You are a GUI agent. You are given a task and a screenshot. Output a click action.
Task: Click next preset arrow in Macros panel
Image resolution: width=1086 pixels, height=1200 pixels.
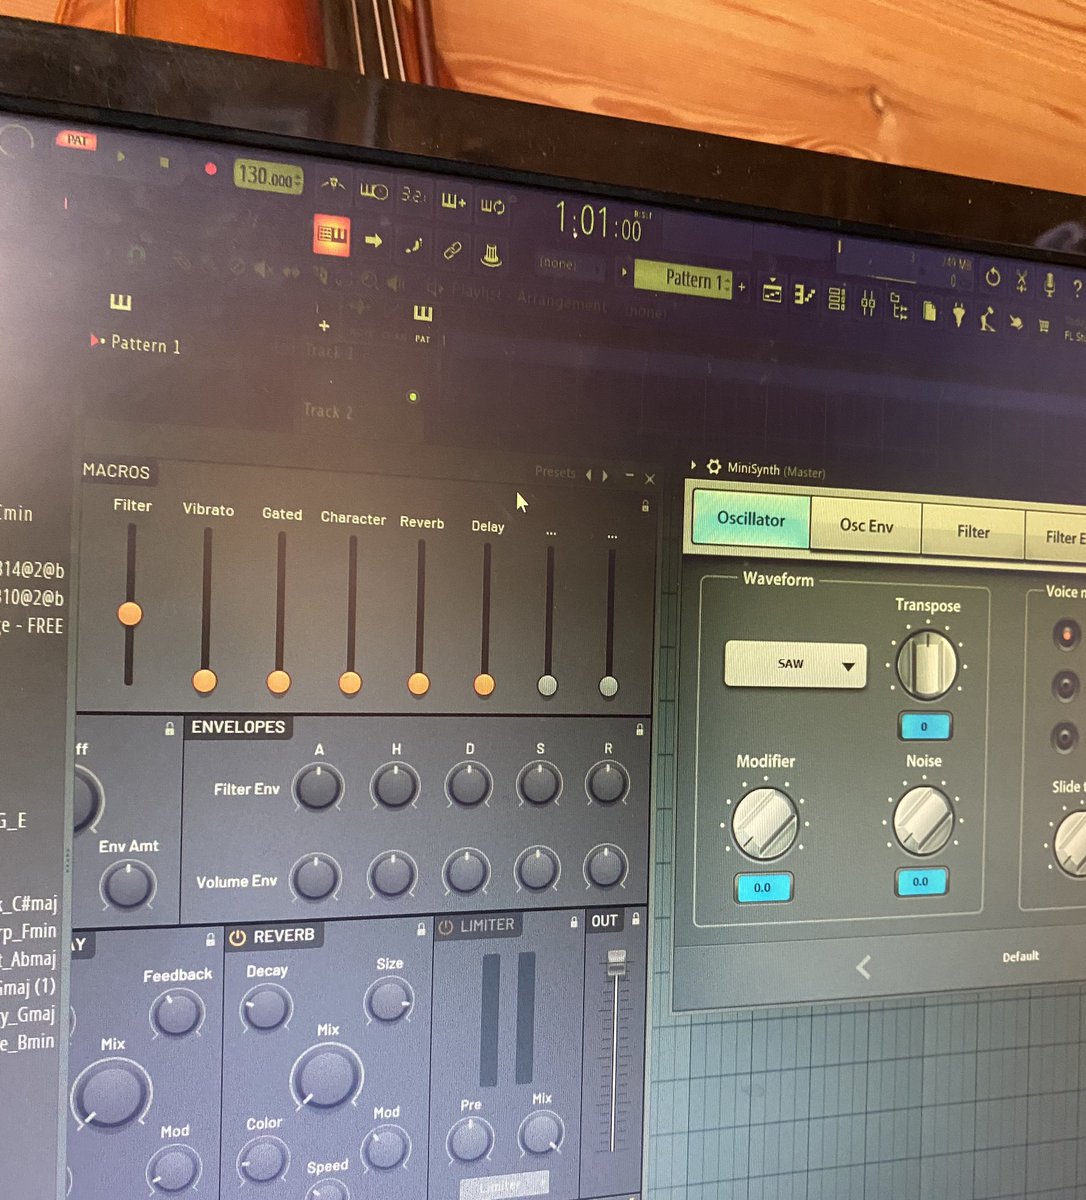605,476
